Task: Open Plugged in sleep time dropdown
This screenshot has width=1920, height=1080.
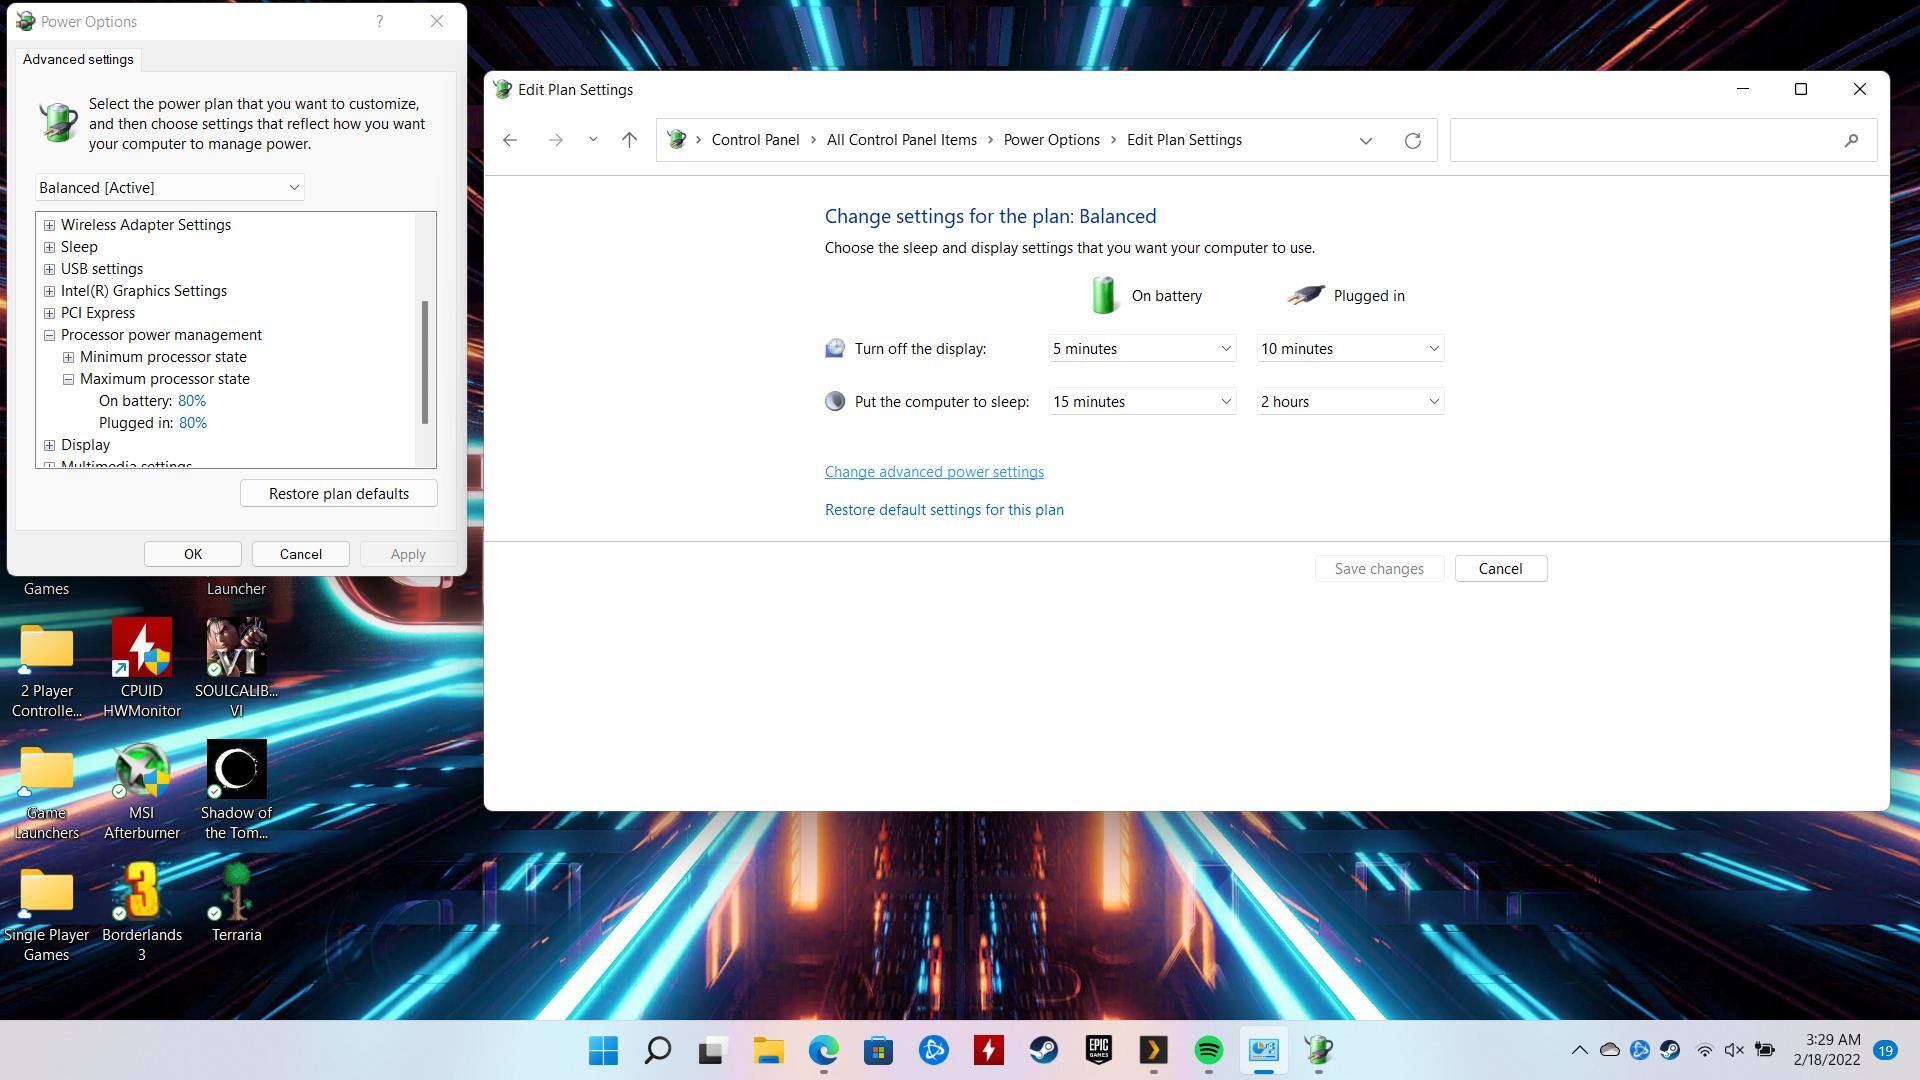Action: 1349,402
